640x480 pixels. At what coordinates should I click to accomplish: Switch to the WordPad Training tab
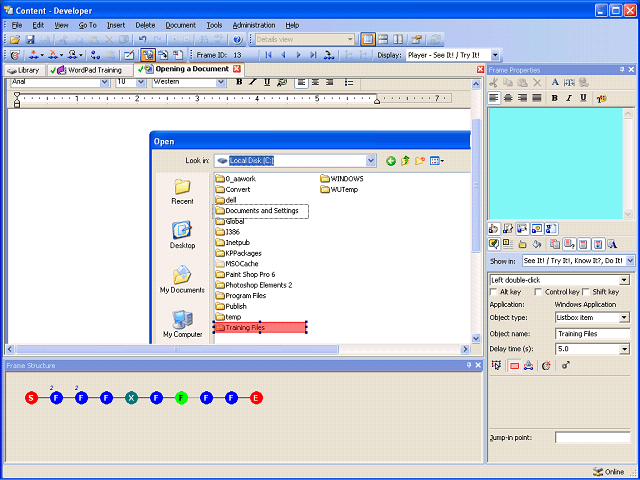pyautogui.click(x=90, y=70)
